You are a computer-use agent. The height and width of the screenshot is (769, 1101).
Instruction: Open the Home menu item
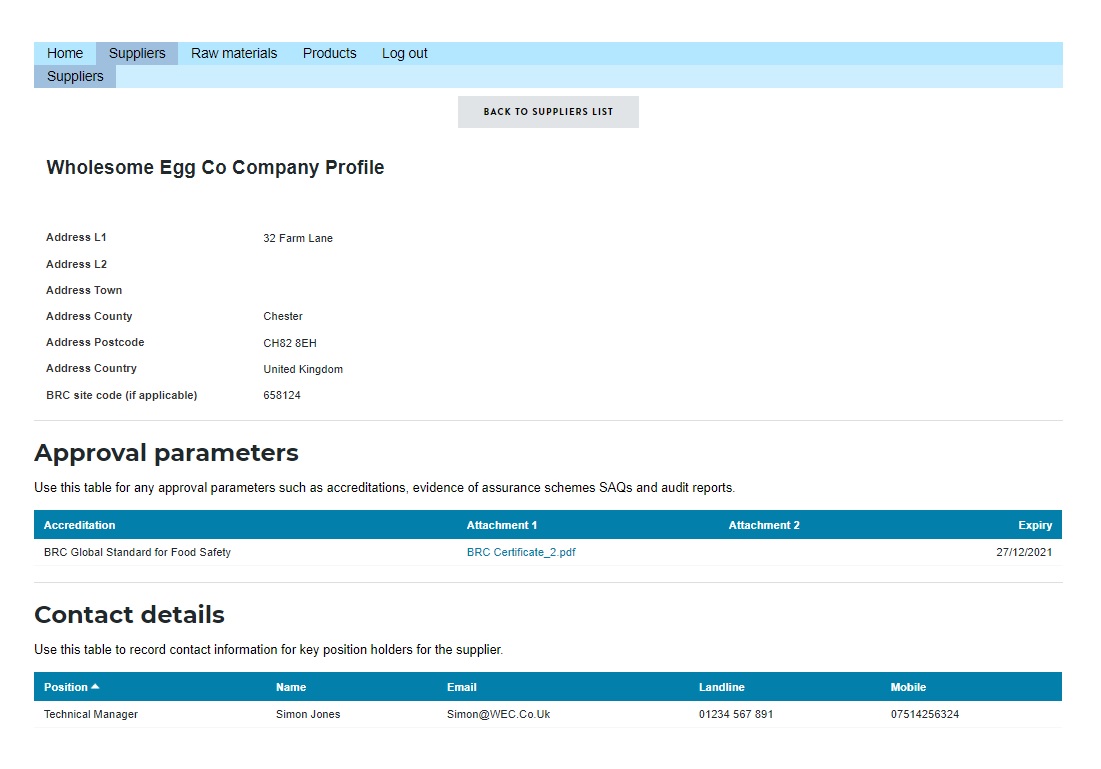[65, 53]
